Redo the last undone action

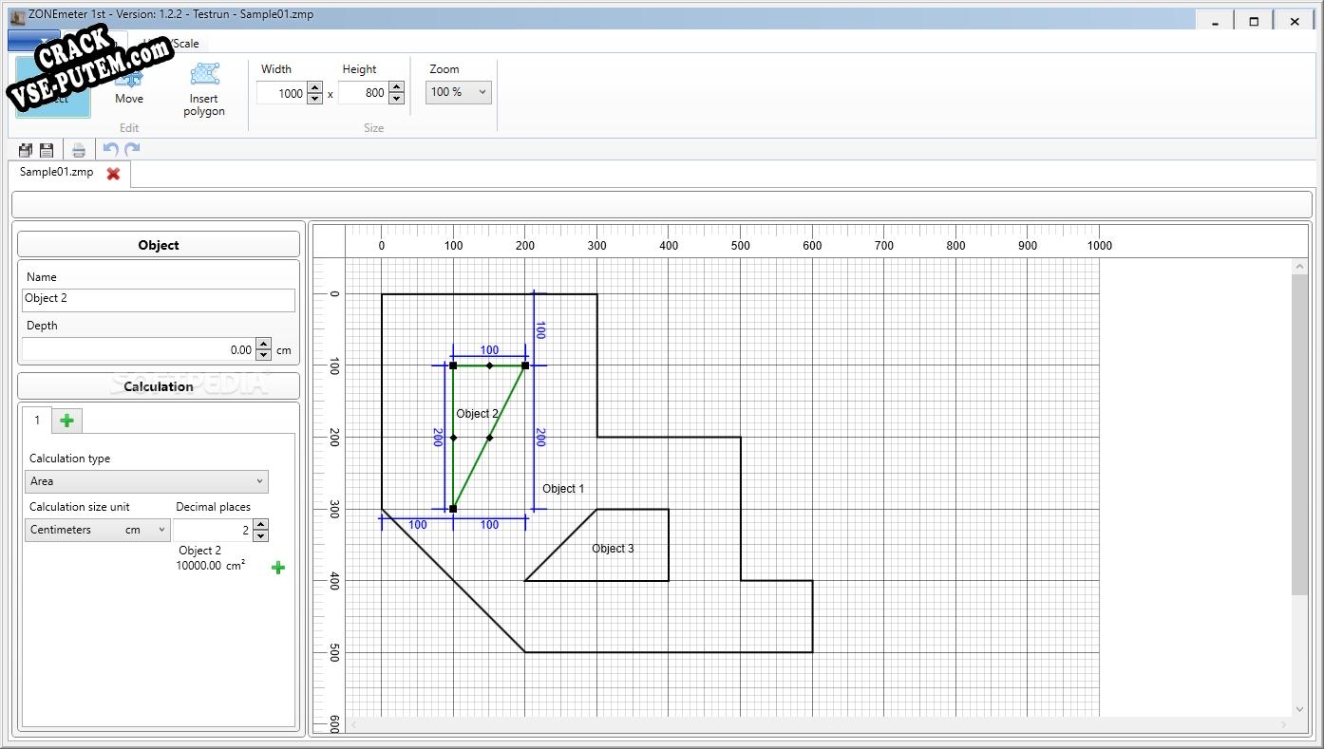tap(132, 150)
